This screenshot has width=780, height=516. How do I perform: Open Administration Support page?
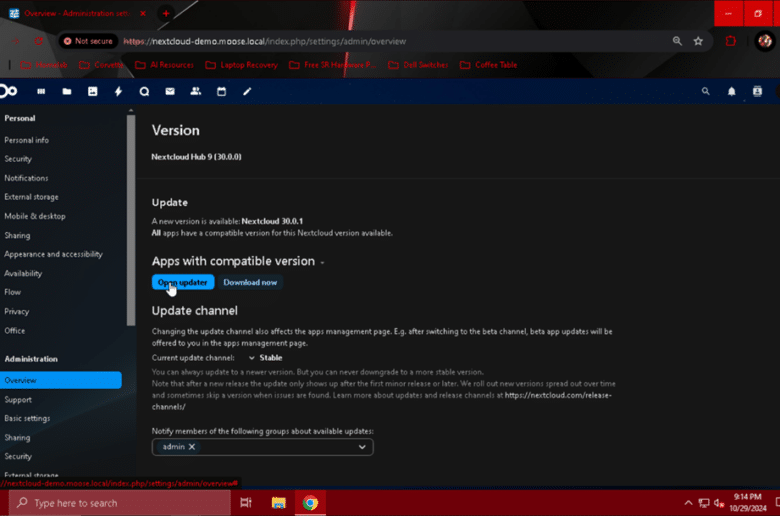(x=18, y=400)
